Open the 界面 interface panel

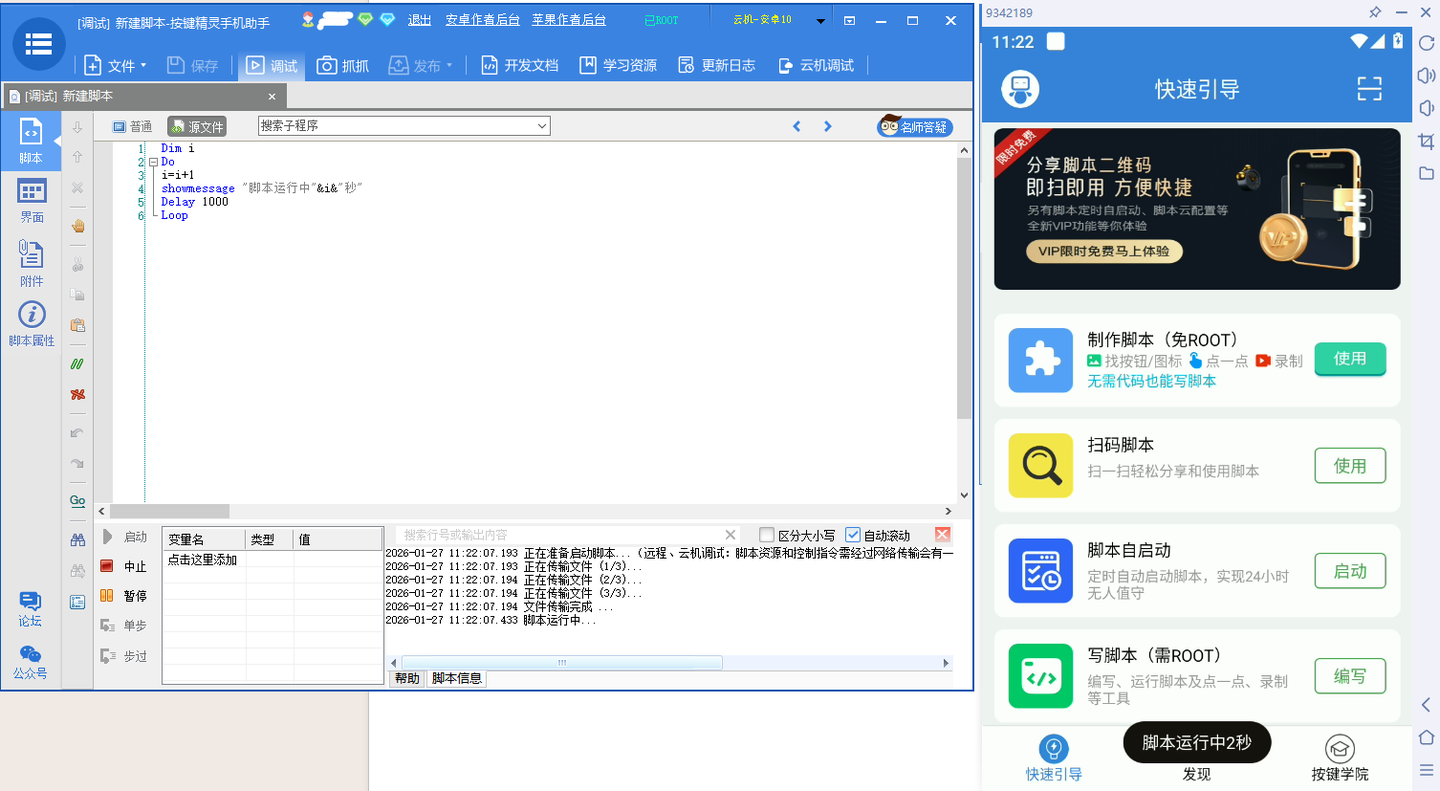[x=32, y=200]
